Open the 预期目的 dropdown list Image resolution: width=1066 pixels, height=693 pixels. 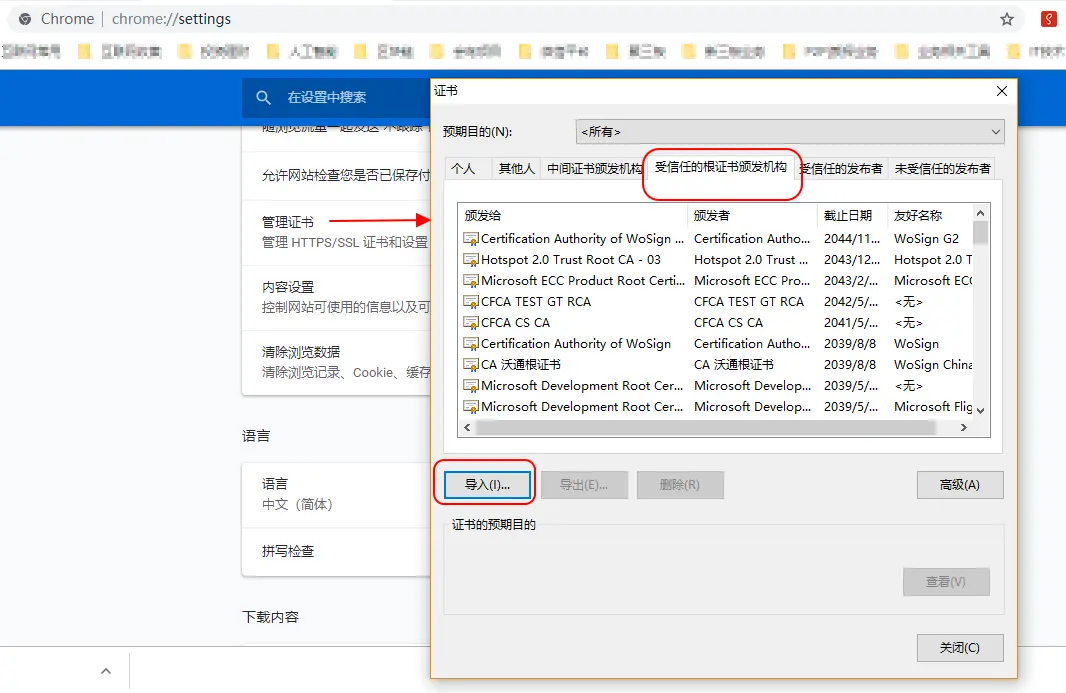click(x=790, y=132)
